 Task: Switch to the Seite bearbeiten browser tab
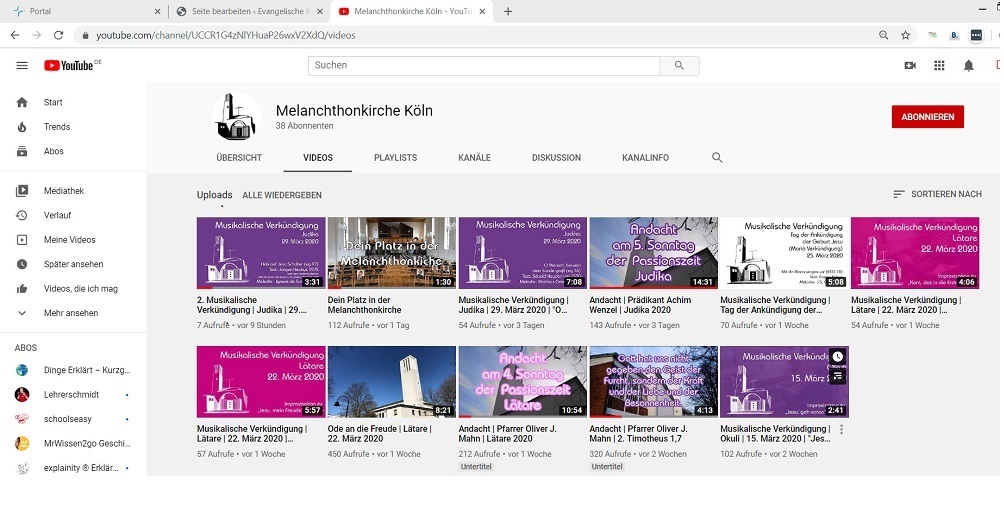250,12
